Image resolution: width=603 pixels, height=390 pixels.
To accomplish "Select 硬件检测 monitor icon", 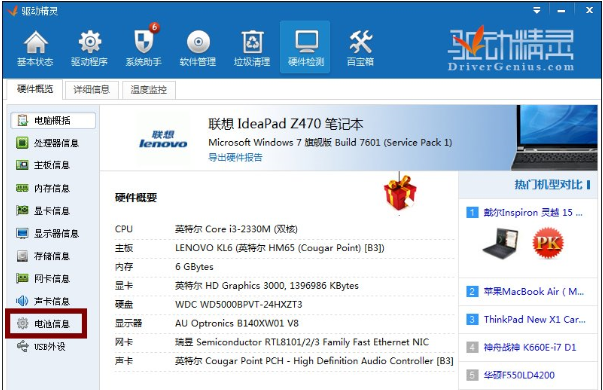I will [x=306, y=48].
